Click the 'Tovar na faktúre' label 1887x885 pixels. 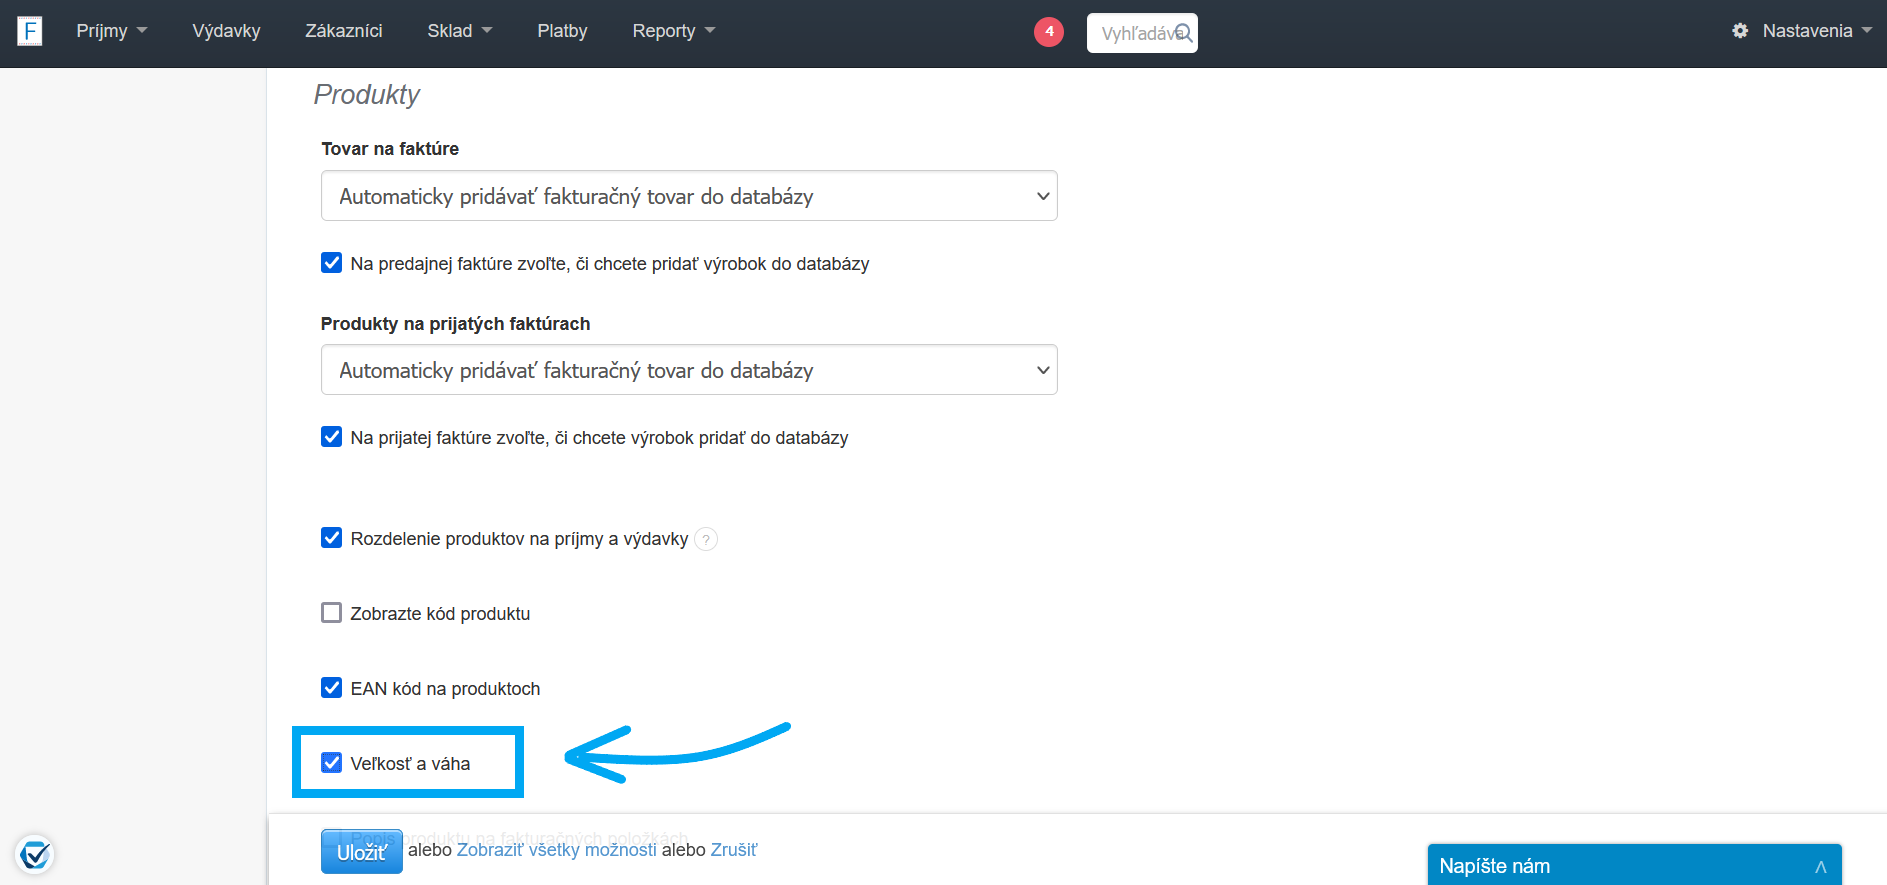coord(390,149)
